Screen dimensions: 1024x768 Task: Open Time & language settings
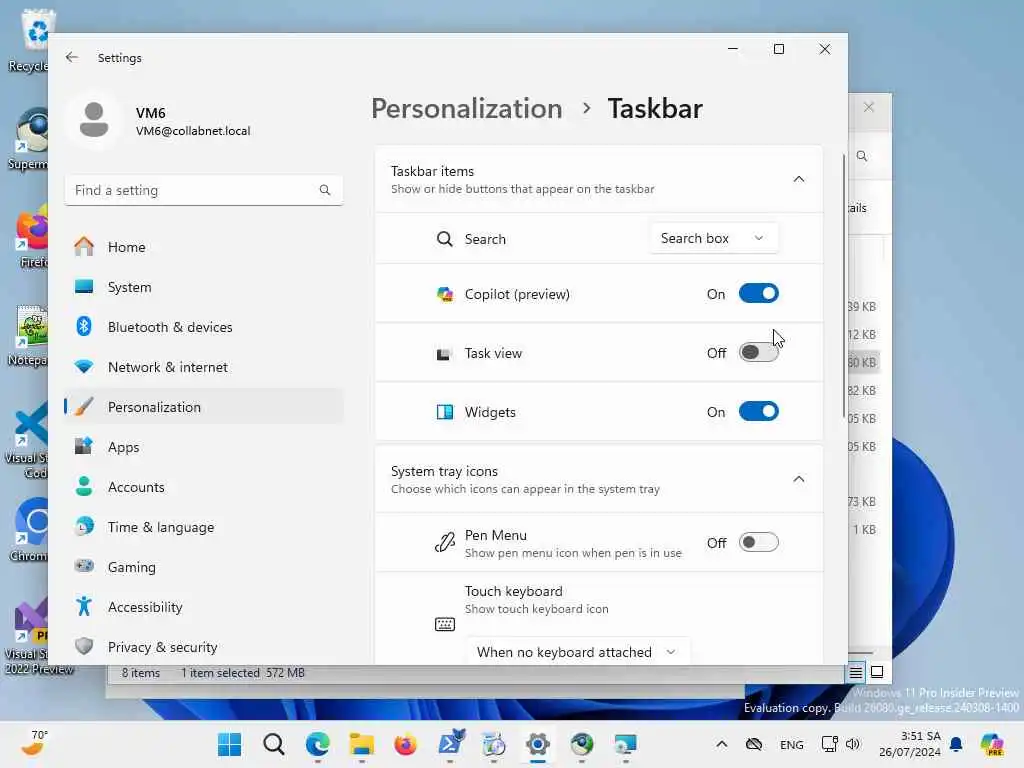(204, 527)
